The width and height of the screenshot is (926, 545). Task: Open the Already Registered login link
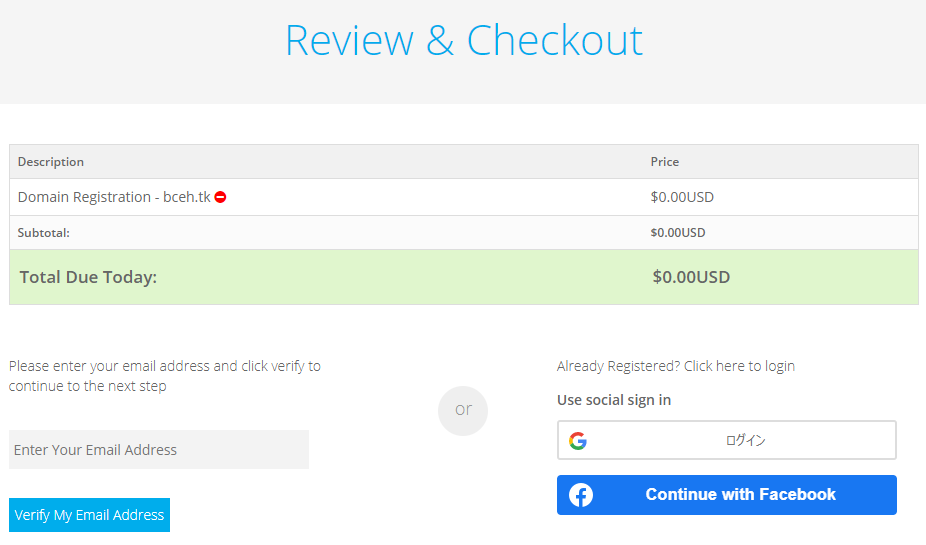pos(676,366)
